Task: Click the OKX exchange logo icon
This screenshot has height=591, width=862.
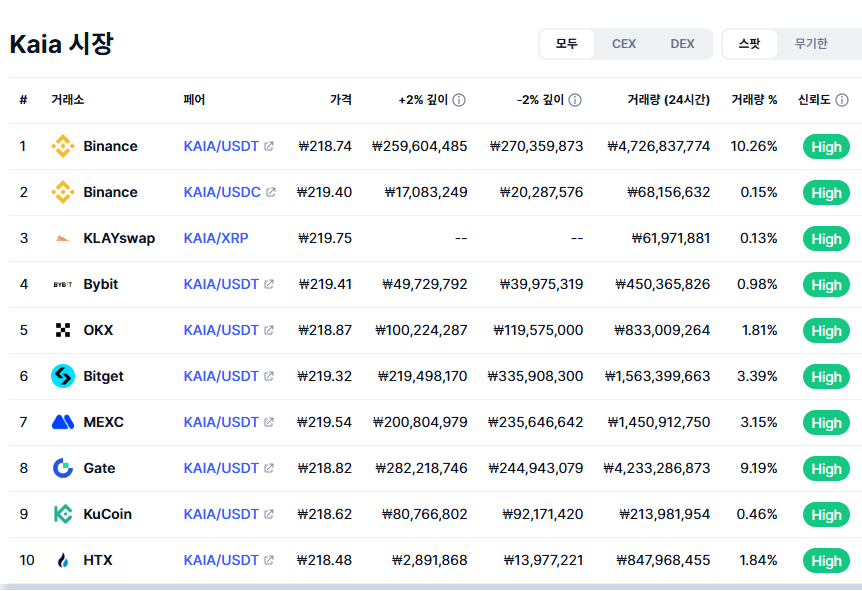Action: pos(63,331)
